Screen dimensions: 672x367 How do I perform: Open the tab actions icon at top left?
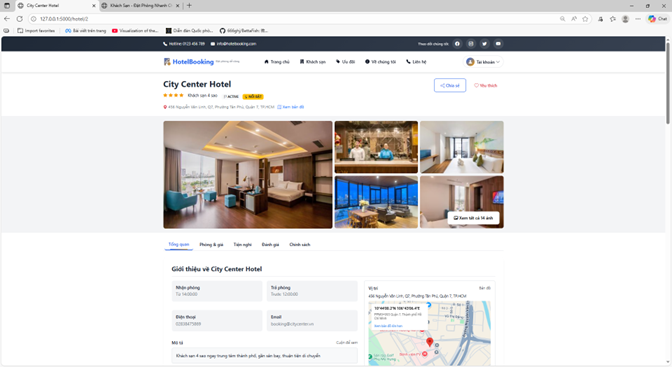click(x=7, y=6)
